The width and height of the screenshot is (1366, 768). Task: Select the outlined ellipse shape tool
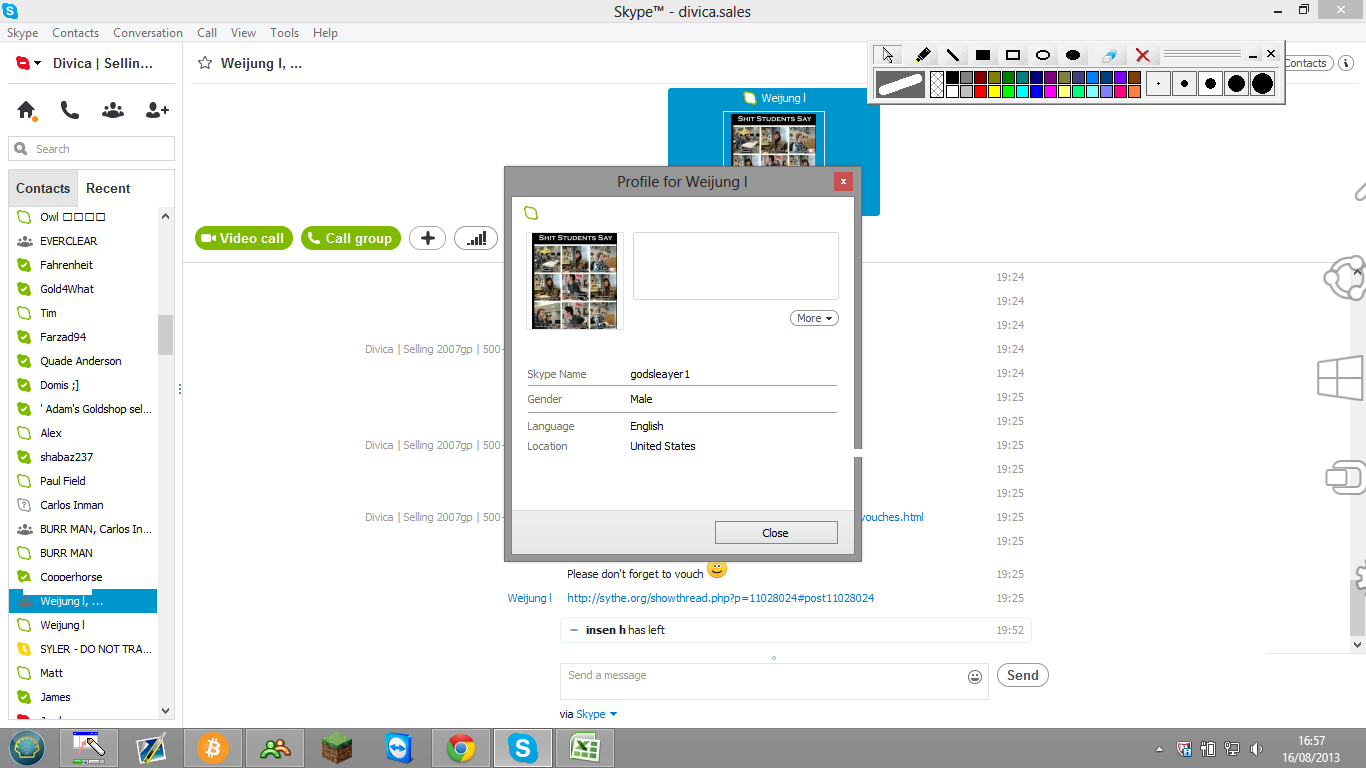coord(1043,55)
